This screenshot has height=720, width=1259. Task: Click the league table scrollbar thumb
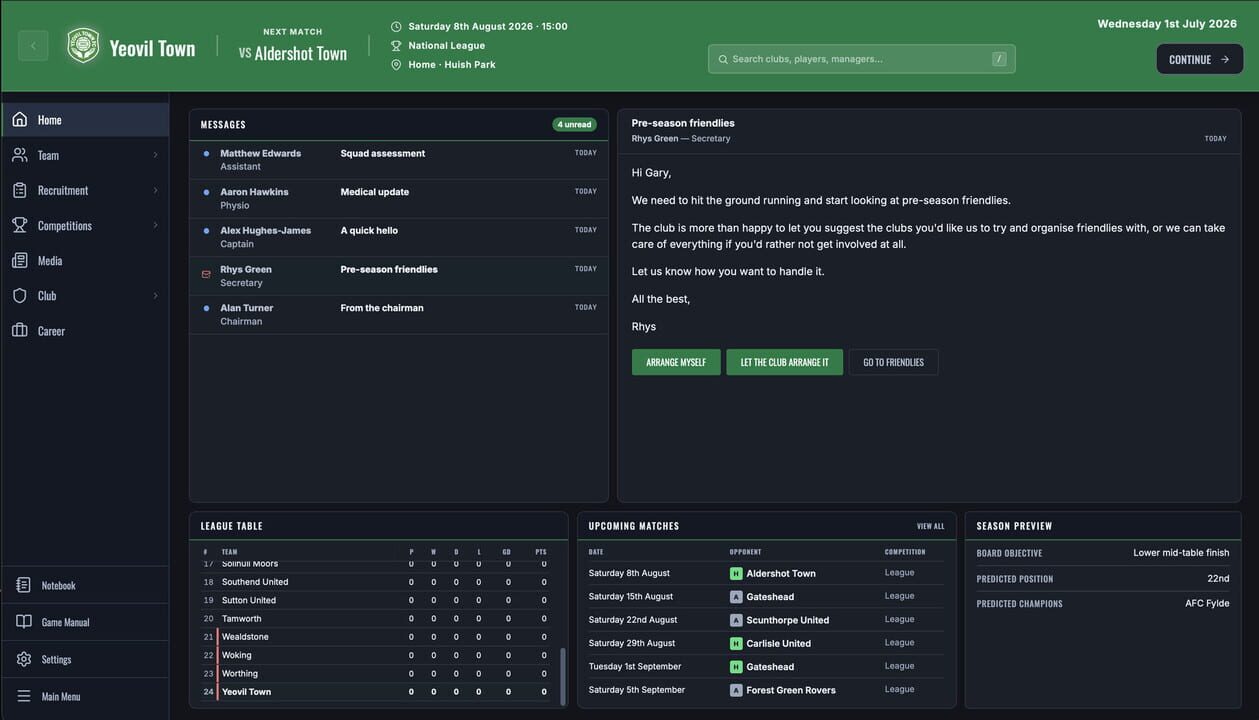pyautogui.click(x=562, y=677)
